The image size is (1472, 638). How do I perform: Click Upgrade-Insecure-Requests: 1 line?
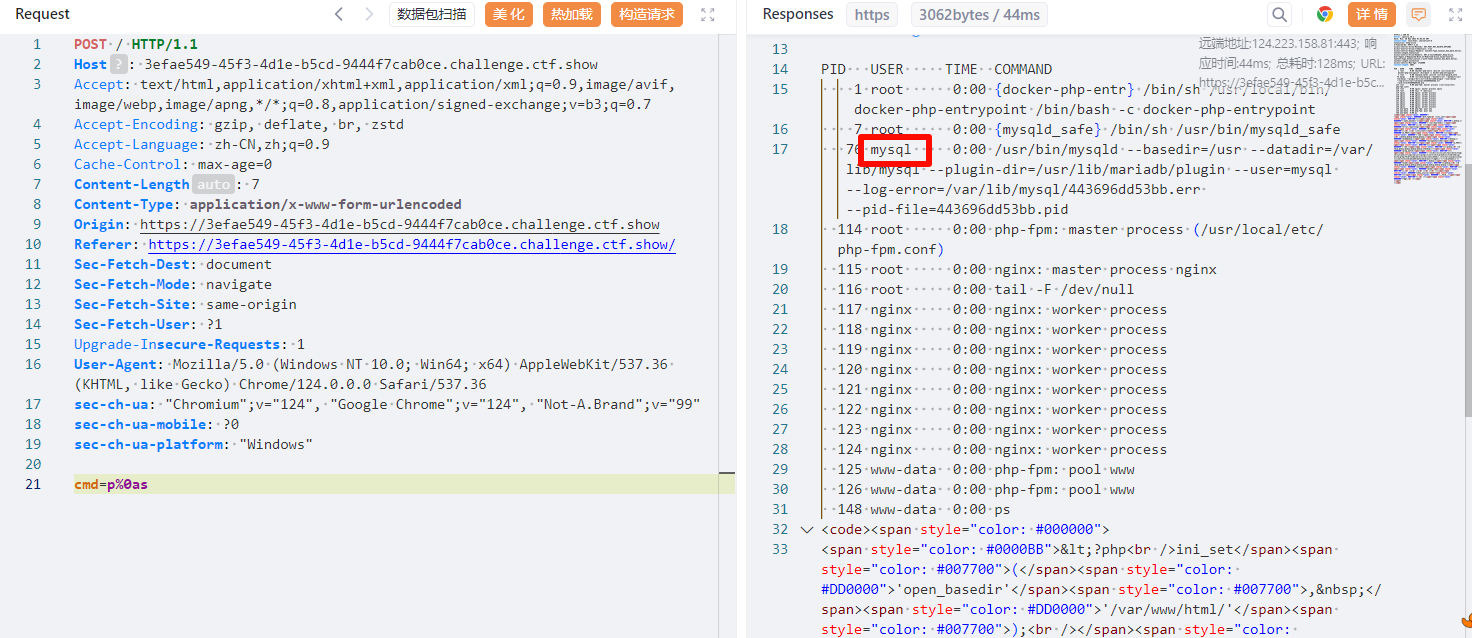(x=190, y=344)
